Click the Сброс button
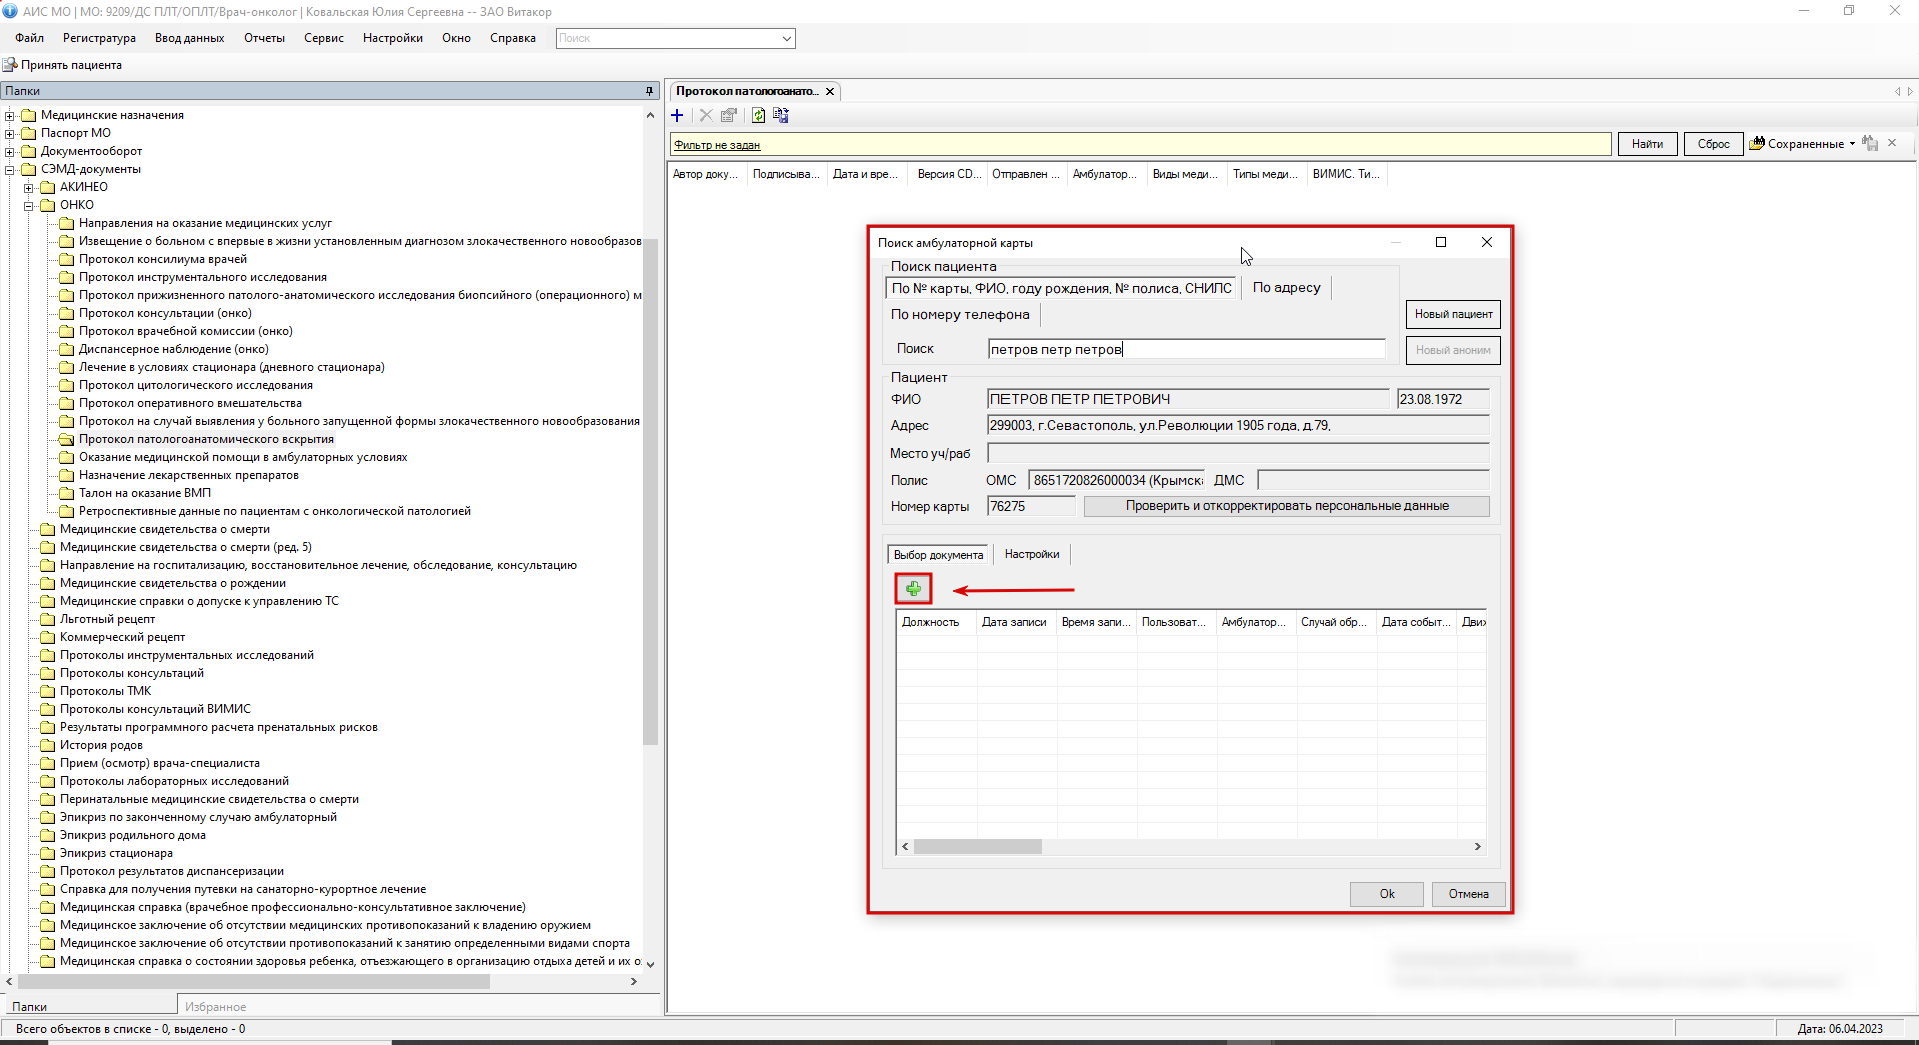The height and width of the screenshot is (1045, 1919). (1713, 144)
